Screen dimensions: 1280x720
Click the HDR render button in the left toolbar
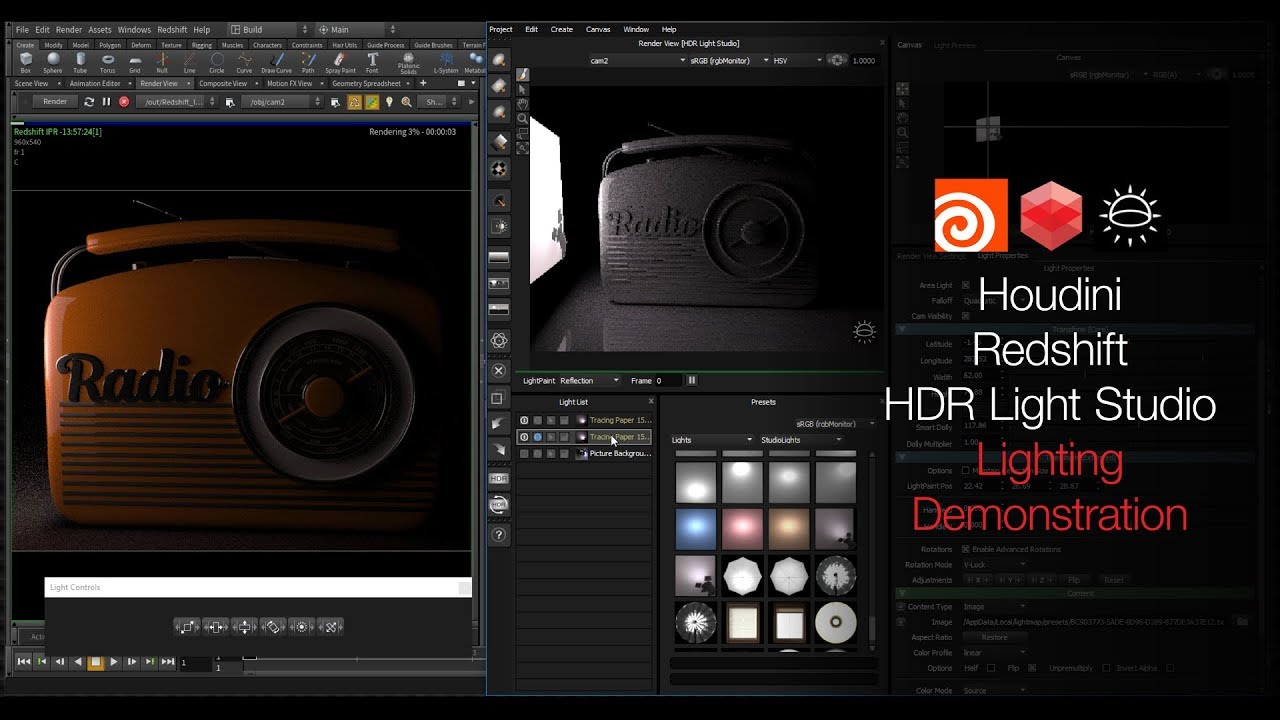(498, 479)
